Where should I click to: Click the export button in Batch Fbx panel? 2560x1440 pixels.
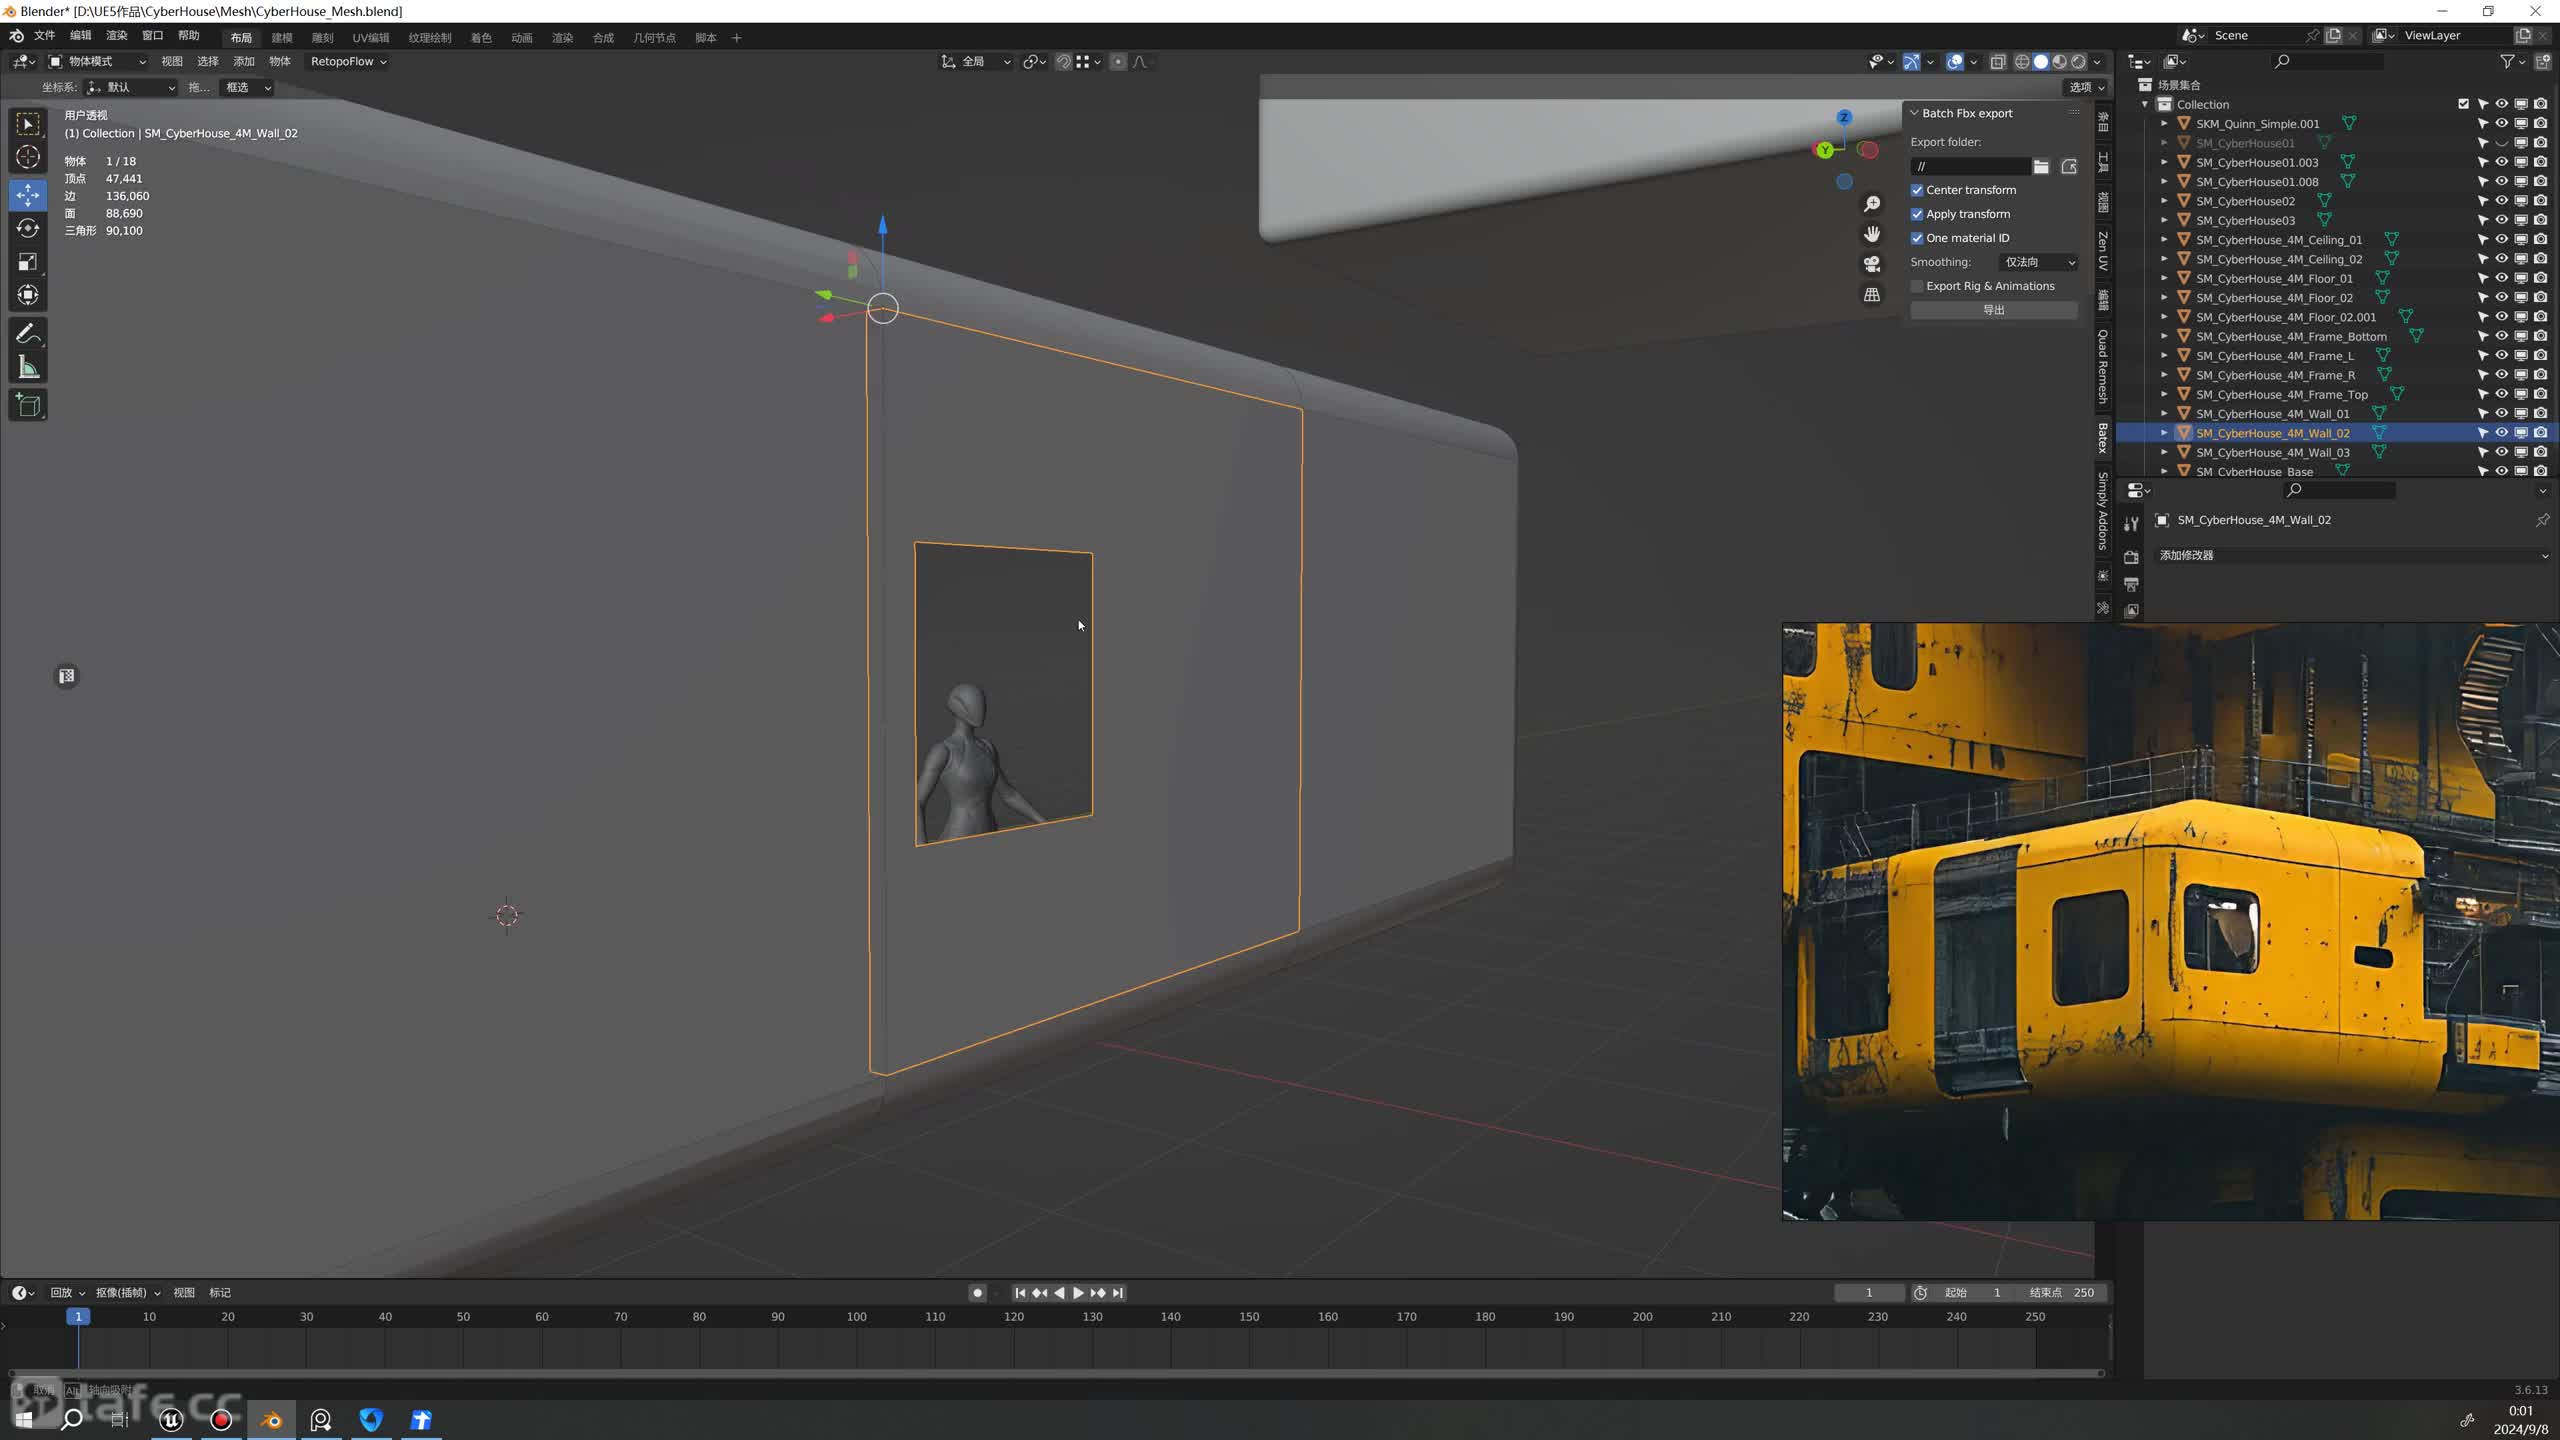1994,310
